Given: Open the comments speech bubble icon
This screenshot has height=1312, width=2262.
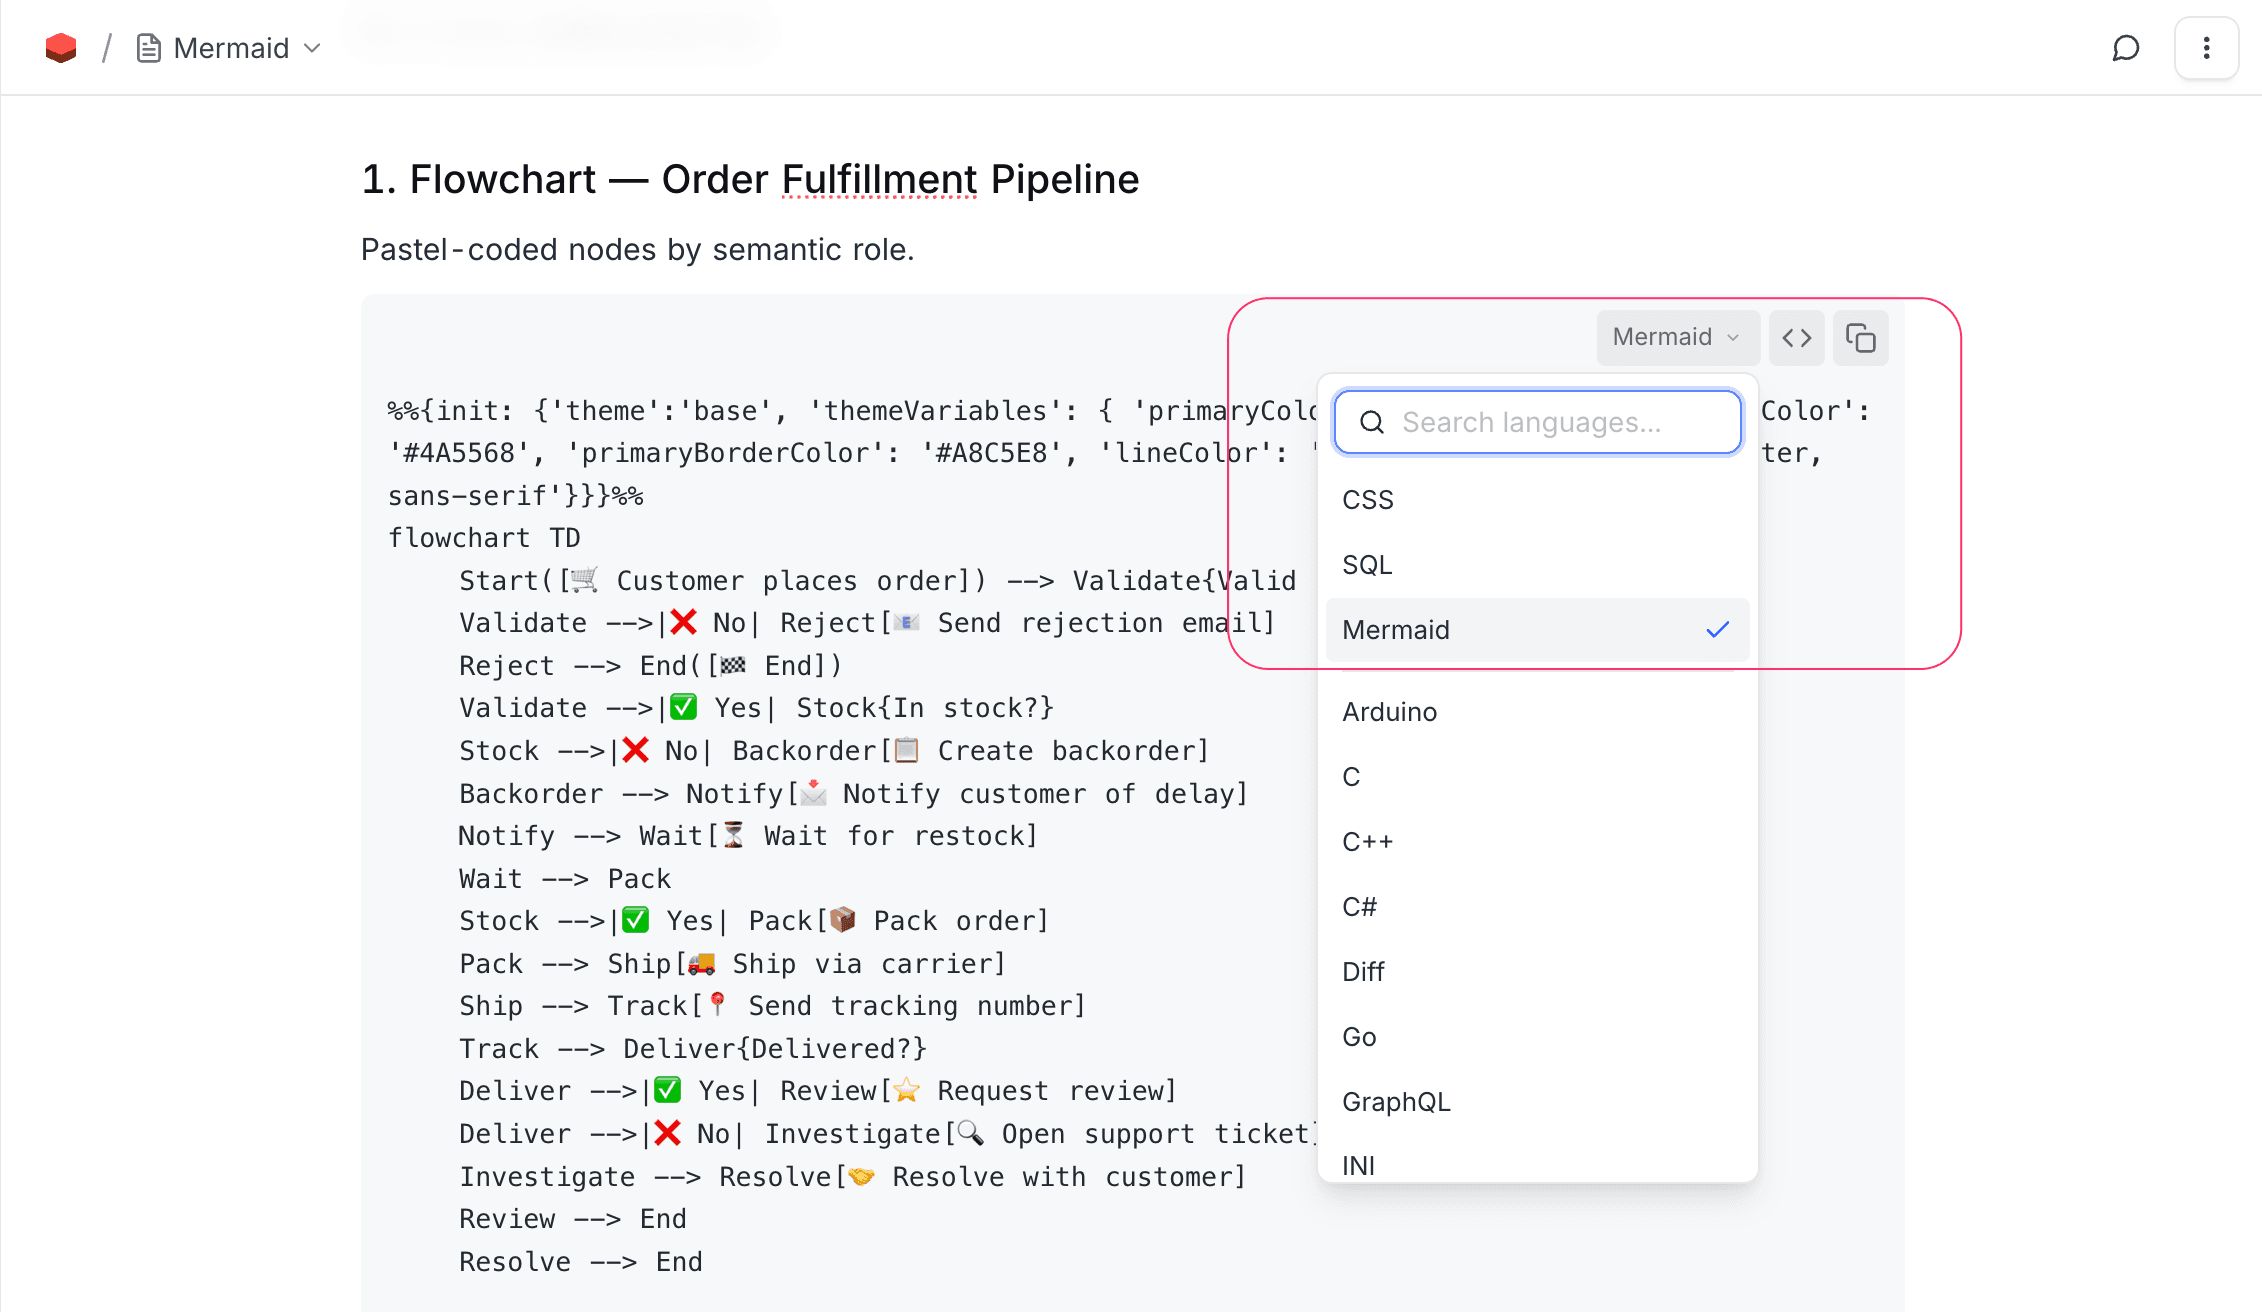Looking at the screenshot, I should pos(2126,48).
